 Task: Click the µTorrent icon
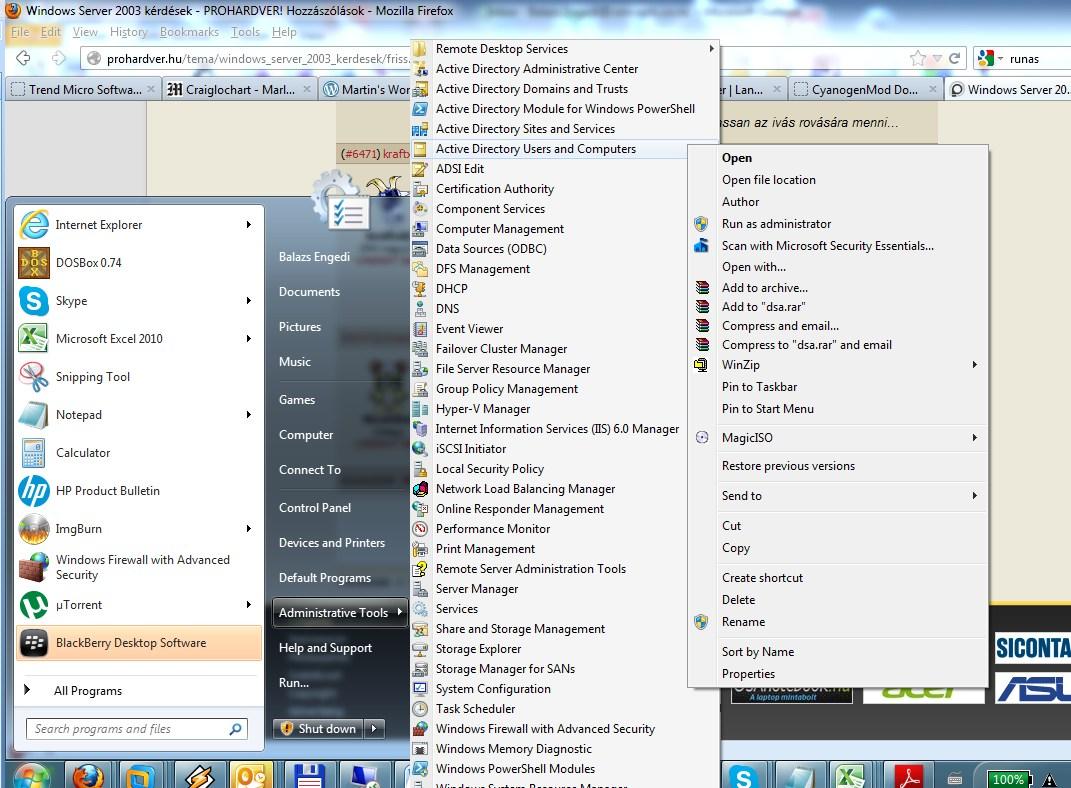click(34, 605)
